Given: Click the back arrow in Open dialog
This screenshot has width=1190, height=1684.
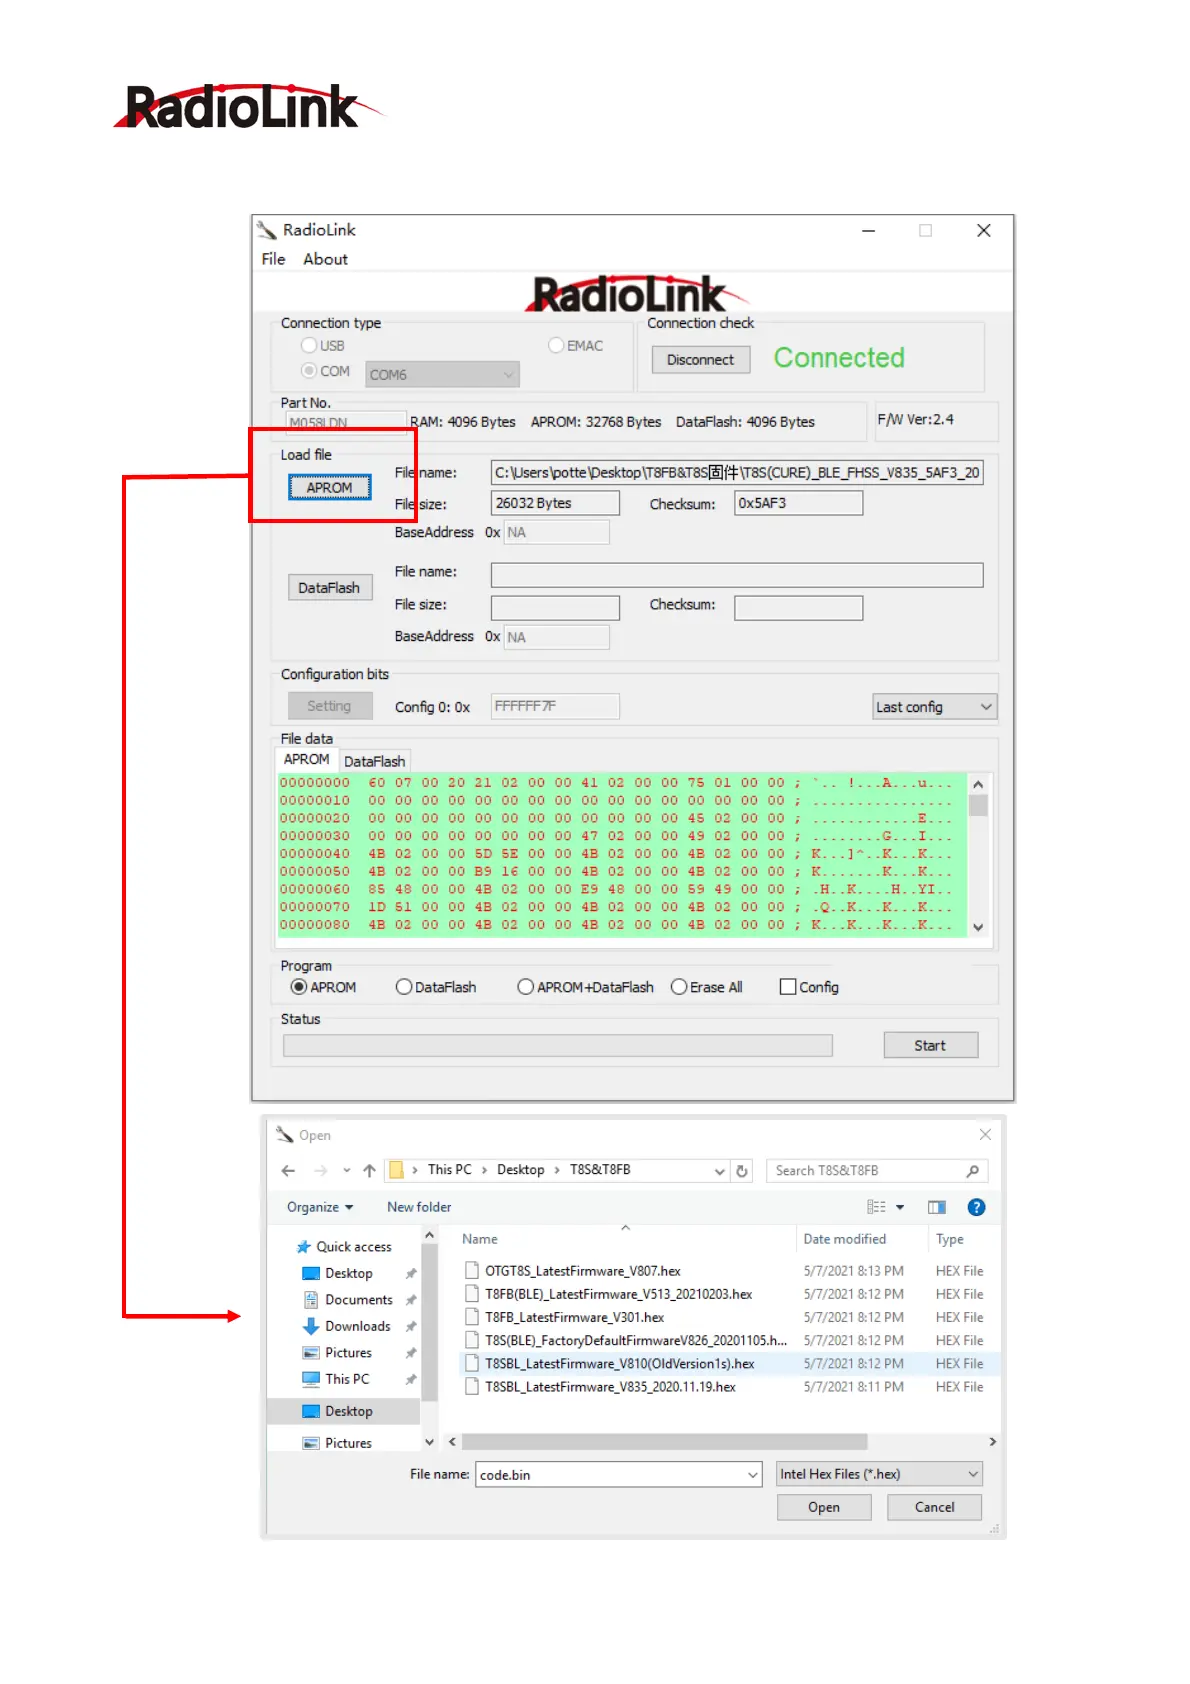Looking at the screenshot, I should point(288,1170).
